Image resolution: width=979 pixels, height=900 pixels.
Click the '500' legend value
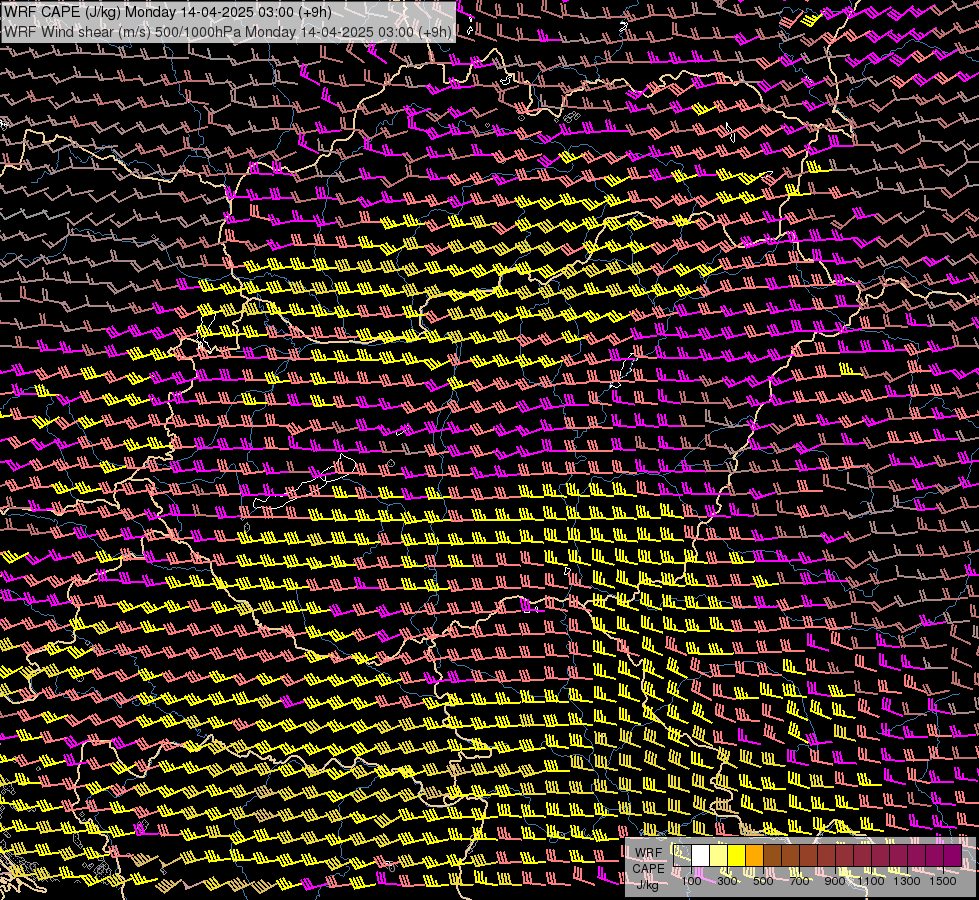pos(763,881)
